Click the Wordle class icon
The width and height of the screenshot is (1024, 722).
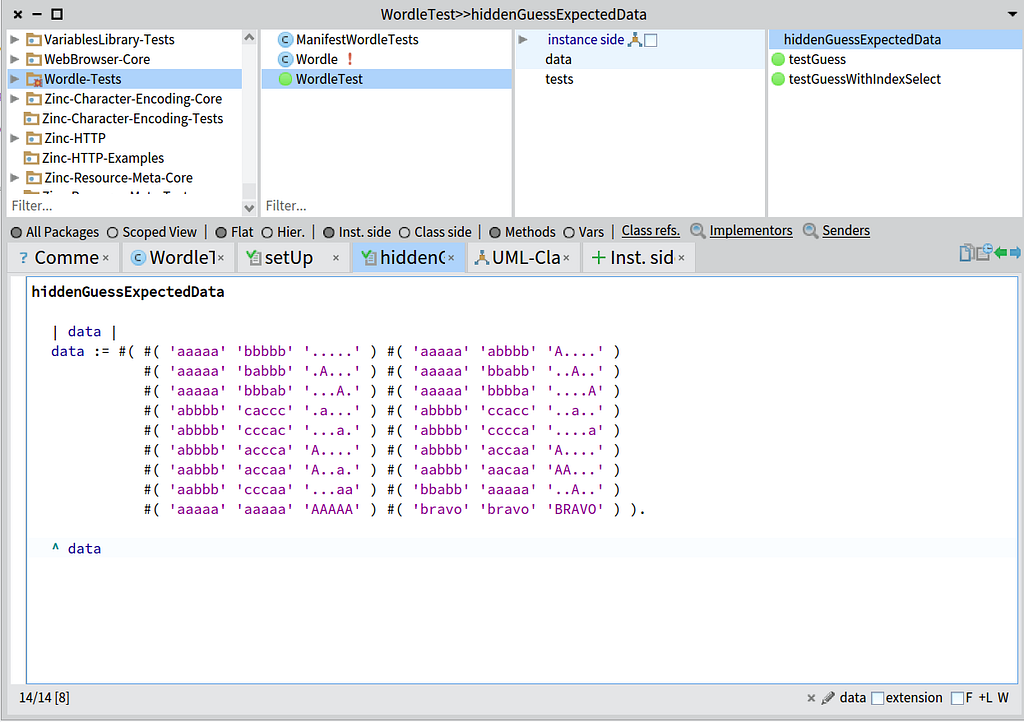click(x=285, y=59)
